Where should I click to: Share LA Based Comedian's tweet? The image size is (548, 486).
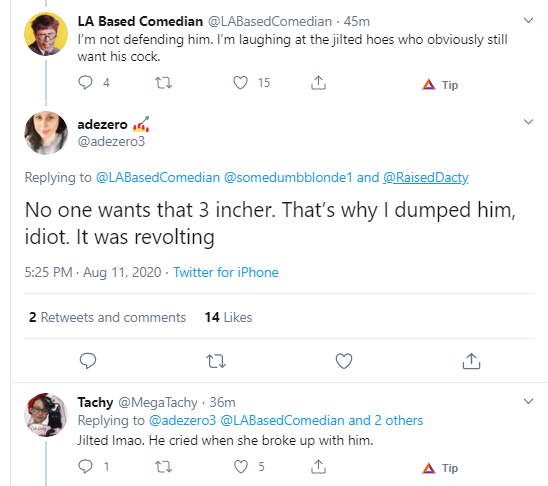[x=318, y=83]
